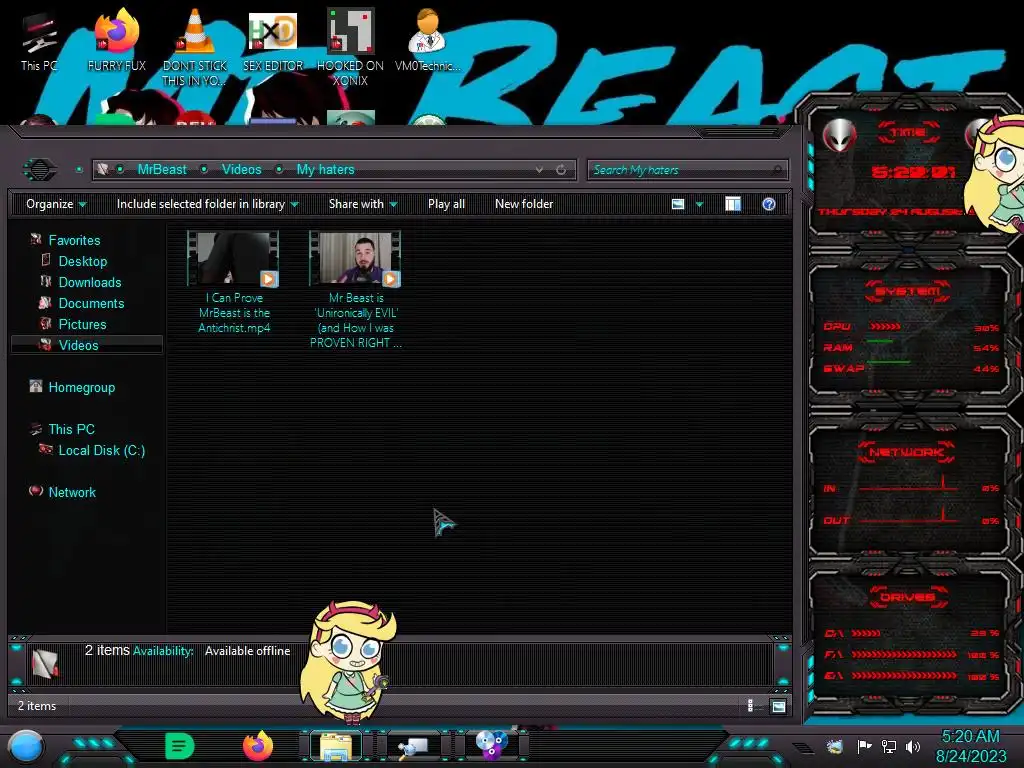Screen dimensions: 1024x768
Task: Open the VLC cone desktop shortcut
Action: pos(194,48)
